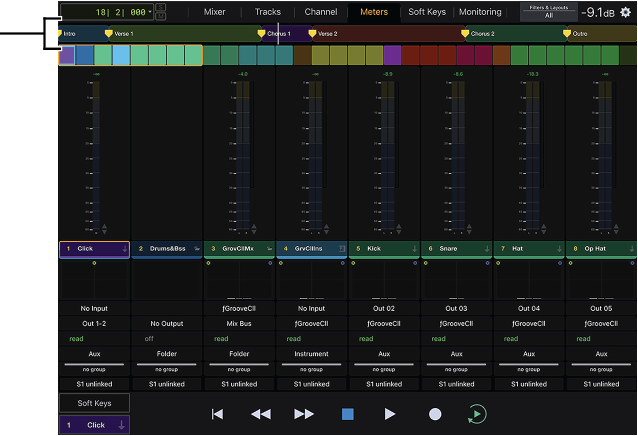Toggle S1 unlinked on the Click strip

coord(94,384)
